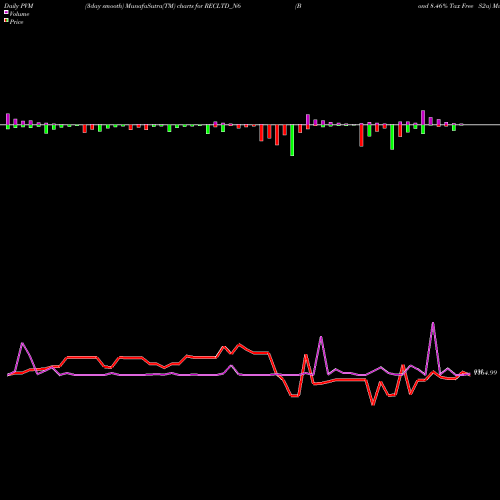Click the Volume legend color swatch
Screen dimensions: 500x500
coord(6,13)
